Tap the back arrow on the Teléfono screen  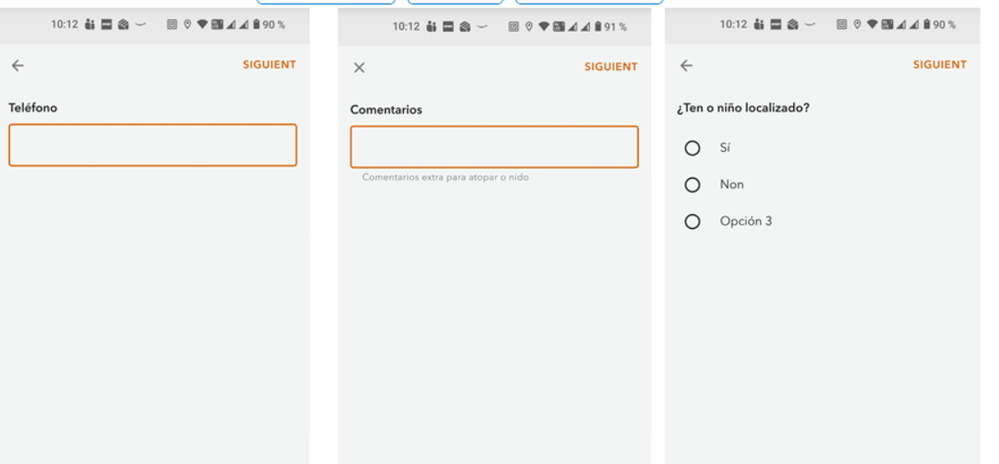[18, 65]
